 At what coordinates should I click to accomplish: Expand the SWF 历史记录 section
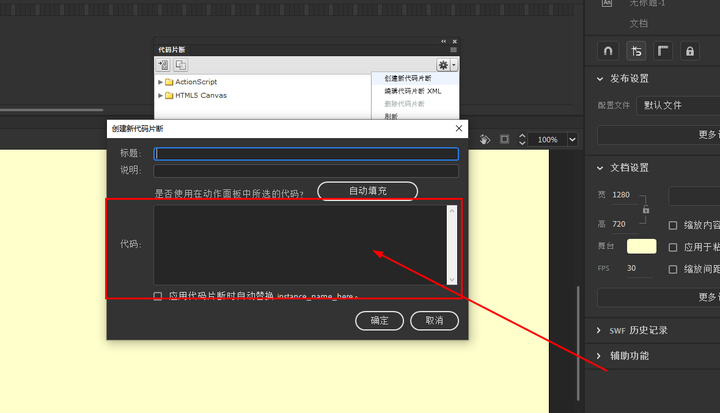click(x=598, y=330)
